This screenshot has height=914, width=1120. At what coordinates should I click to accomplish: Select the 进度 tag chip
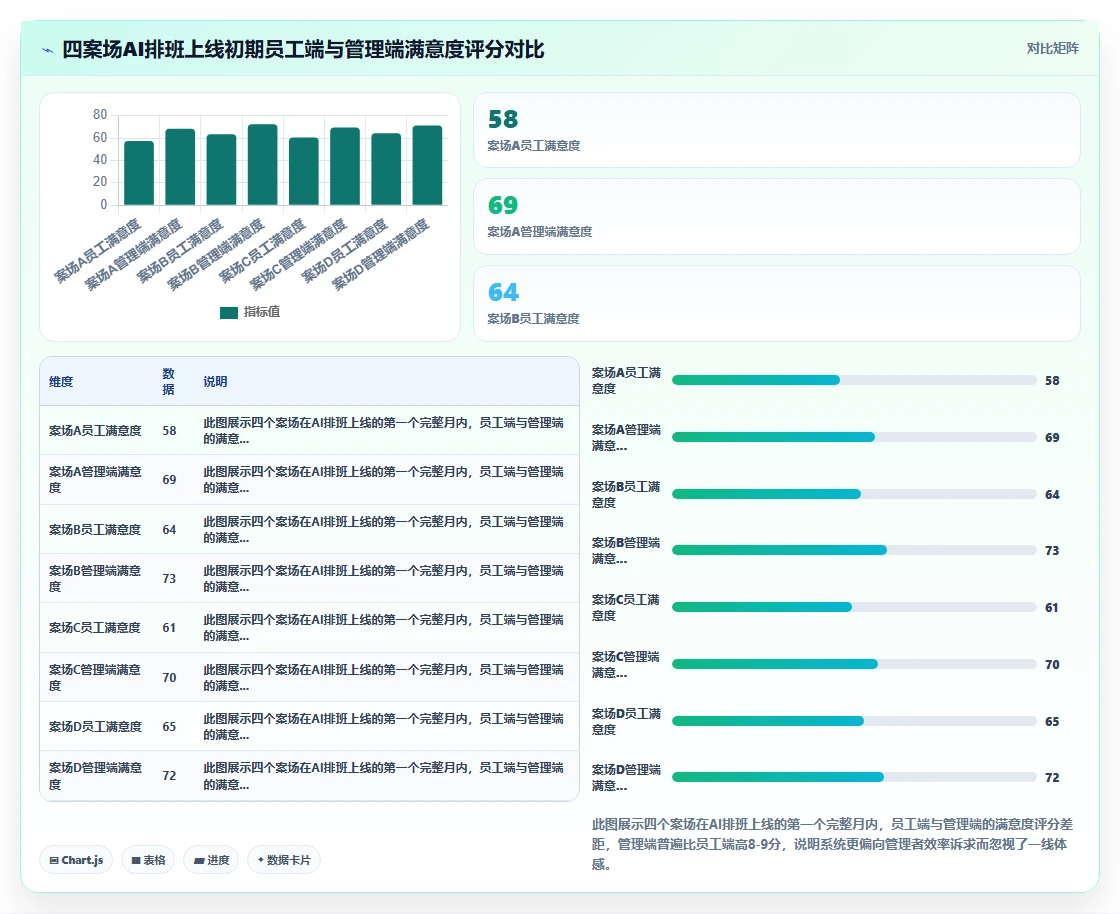(x=211, y=860)
